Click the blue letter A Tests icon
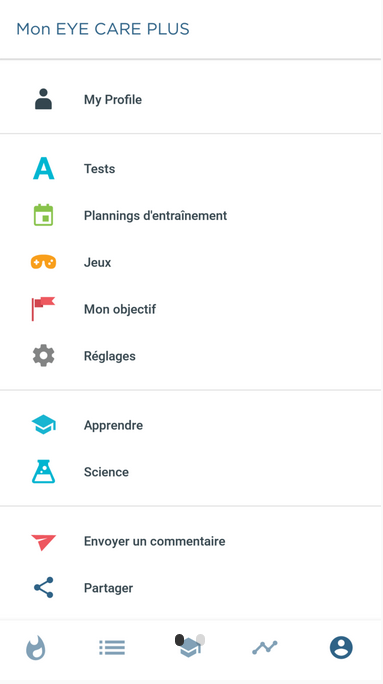 coord(44,169)
